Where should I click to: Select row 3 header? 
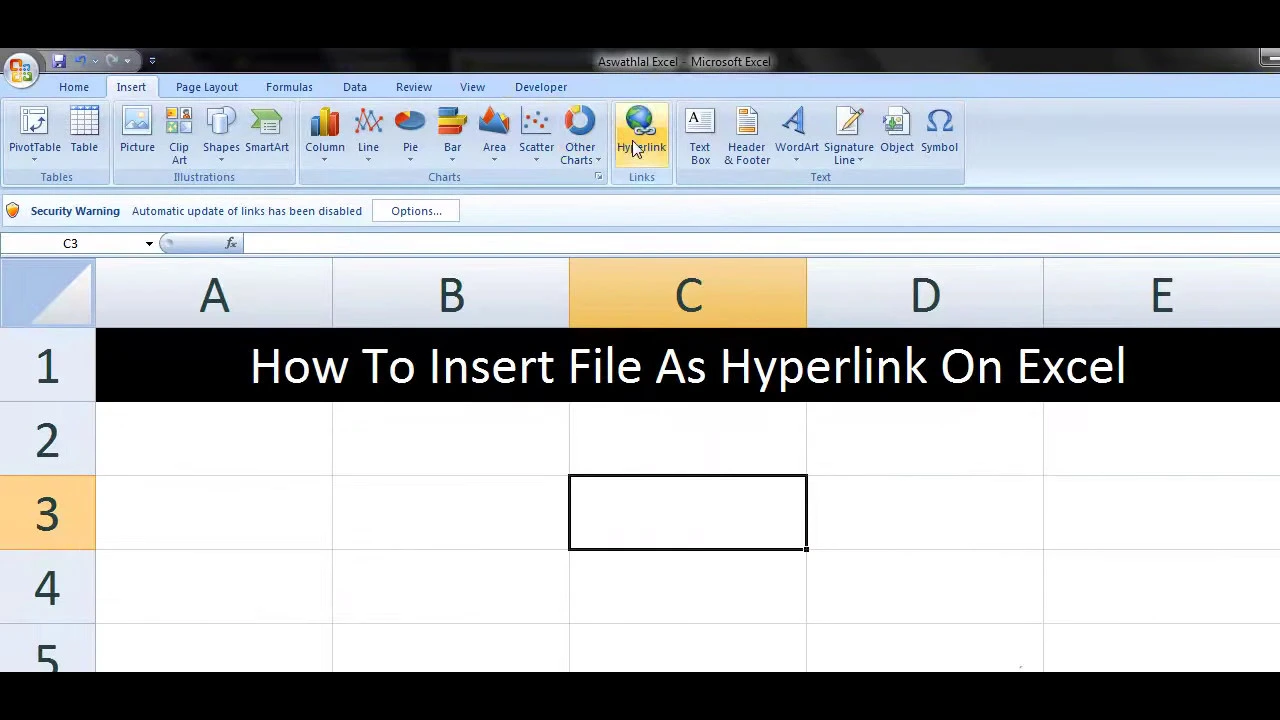coord(47,513)
